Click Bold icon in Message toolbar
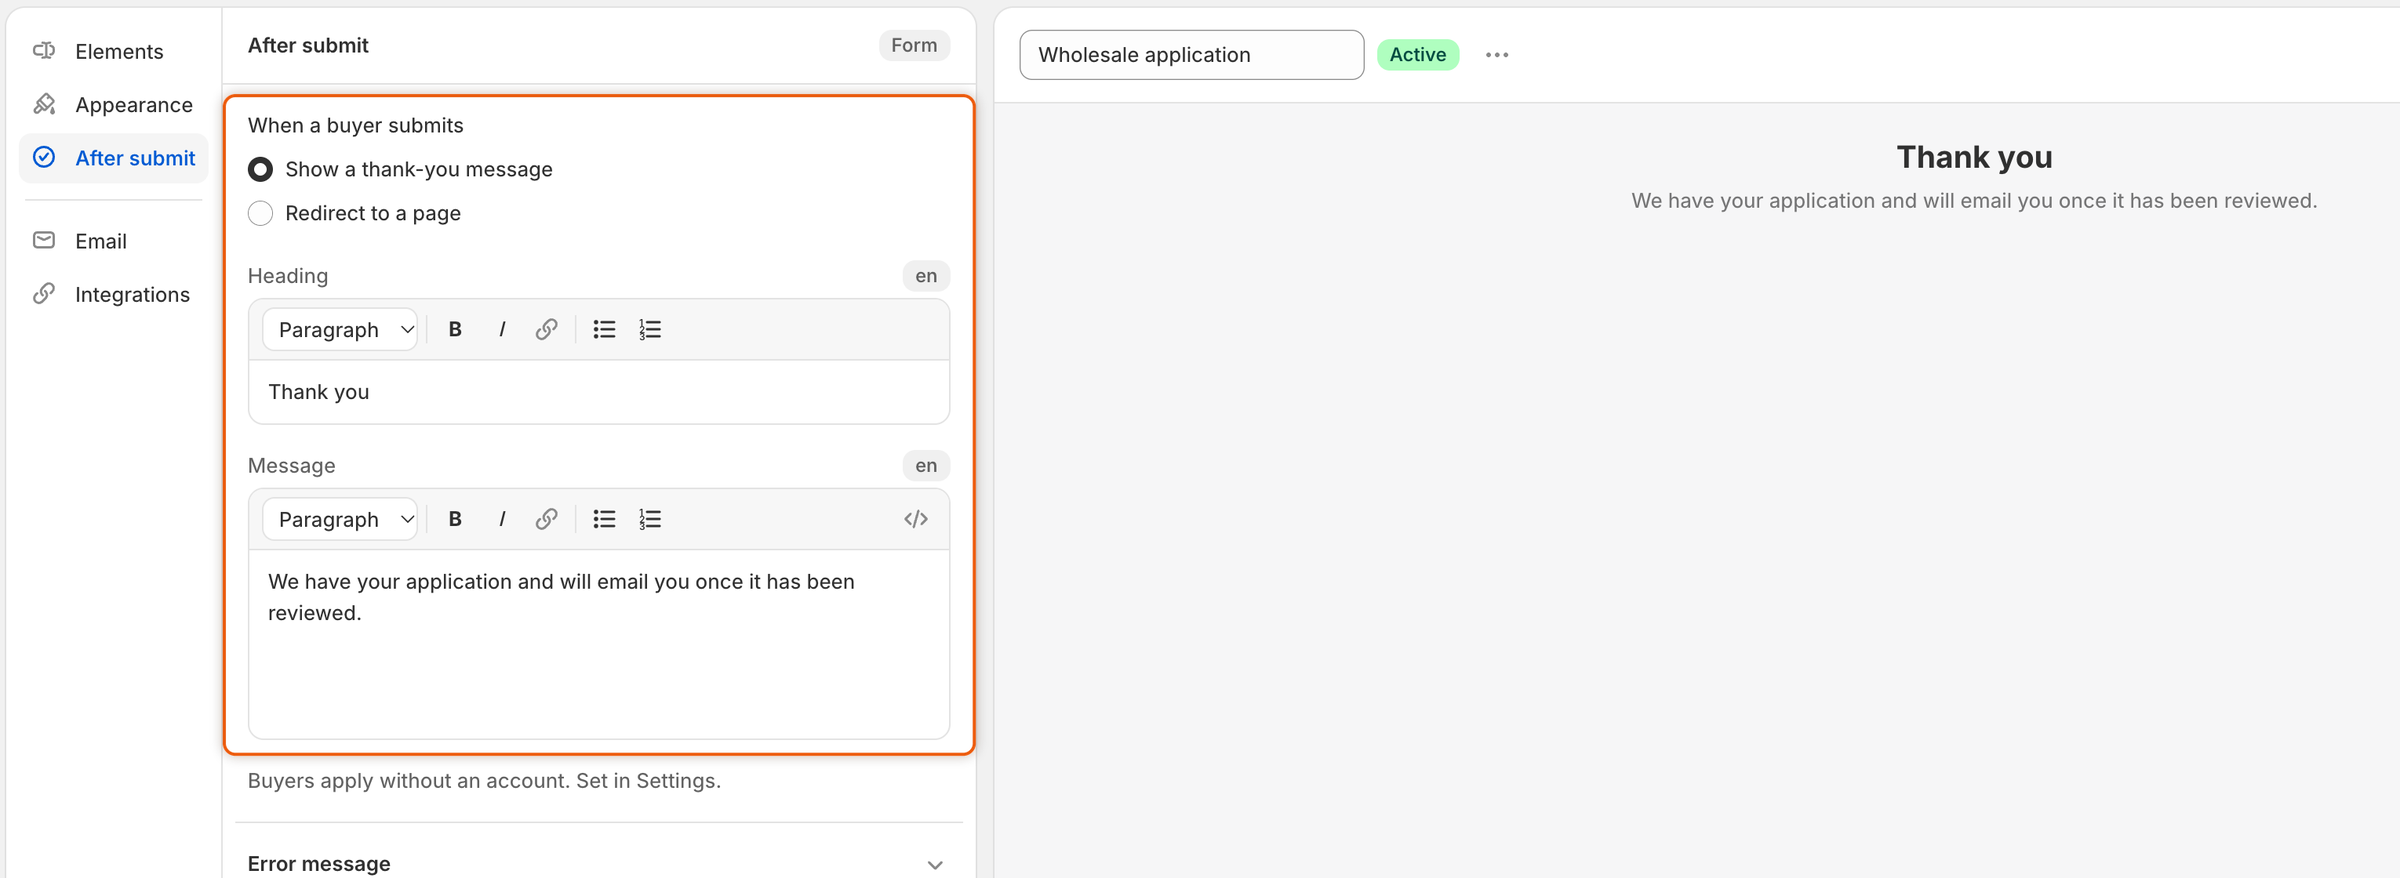 tap(455, 519)
